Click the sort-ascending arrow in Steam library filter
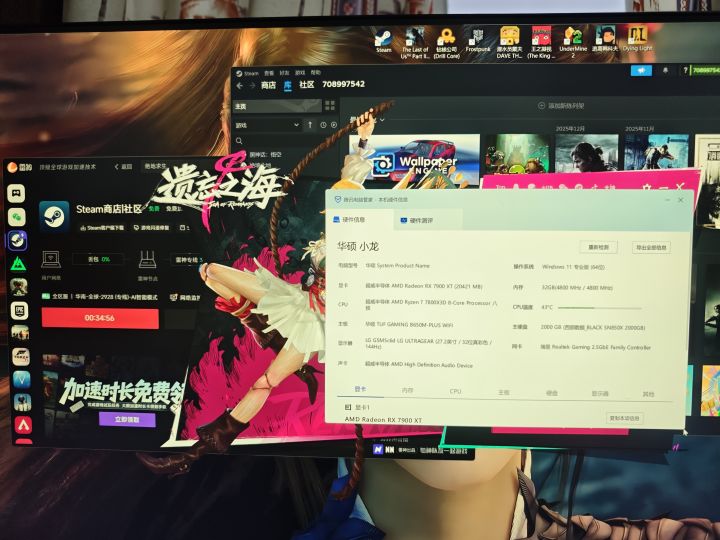720x540 pixels. (x=310, y=124)
